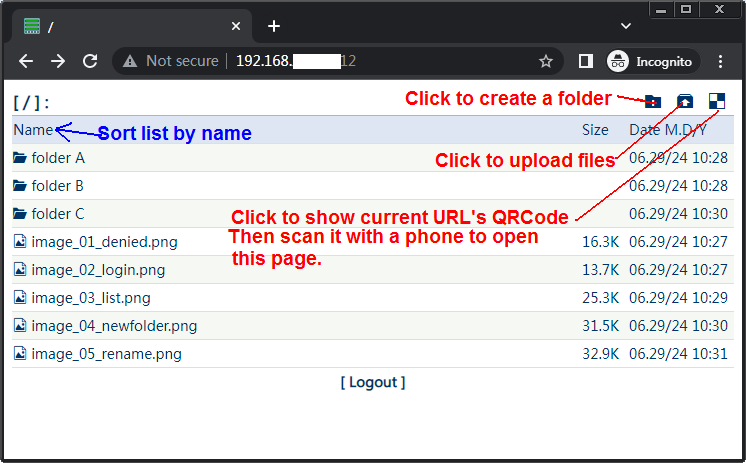The height and width of the screenshot is (463, 746).
Task: Sort the file list by Size
Action: pos(595,130)
